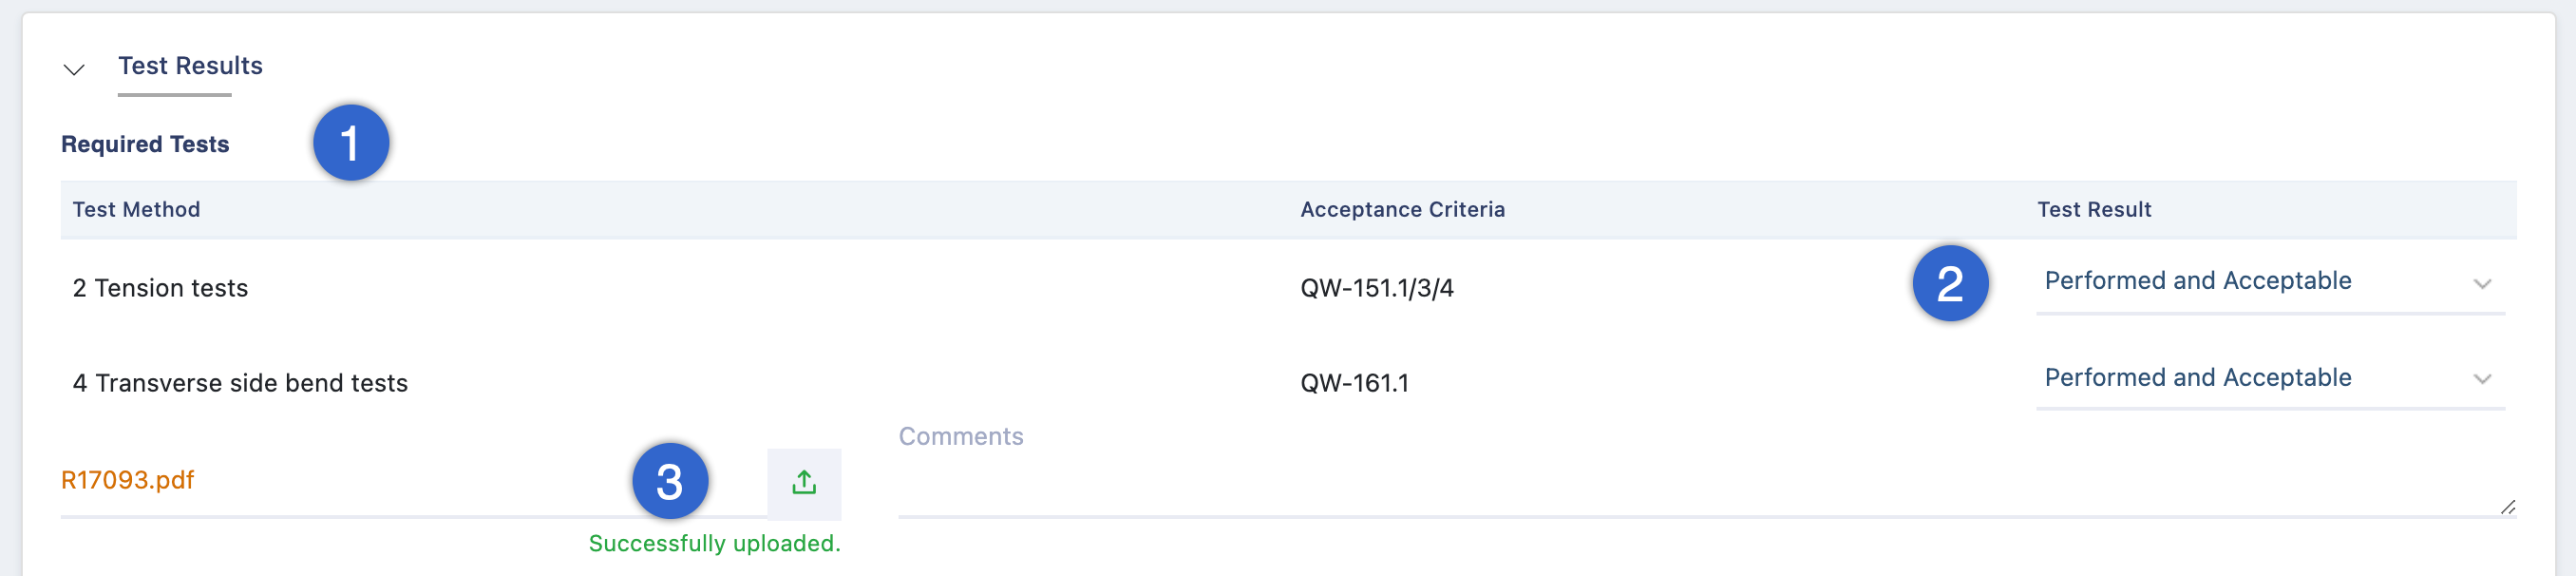Image resolution: width=2576 pixels, height=576 pixels.
Task: Open Tension tests result dropdown
Action: [2270, 282]
